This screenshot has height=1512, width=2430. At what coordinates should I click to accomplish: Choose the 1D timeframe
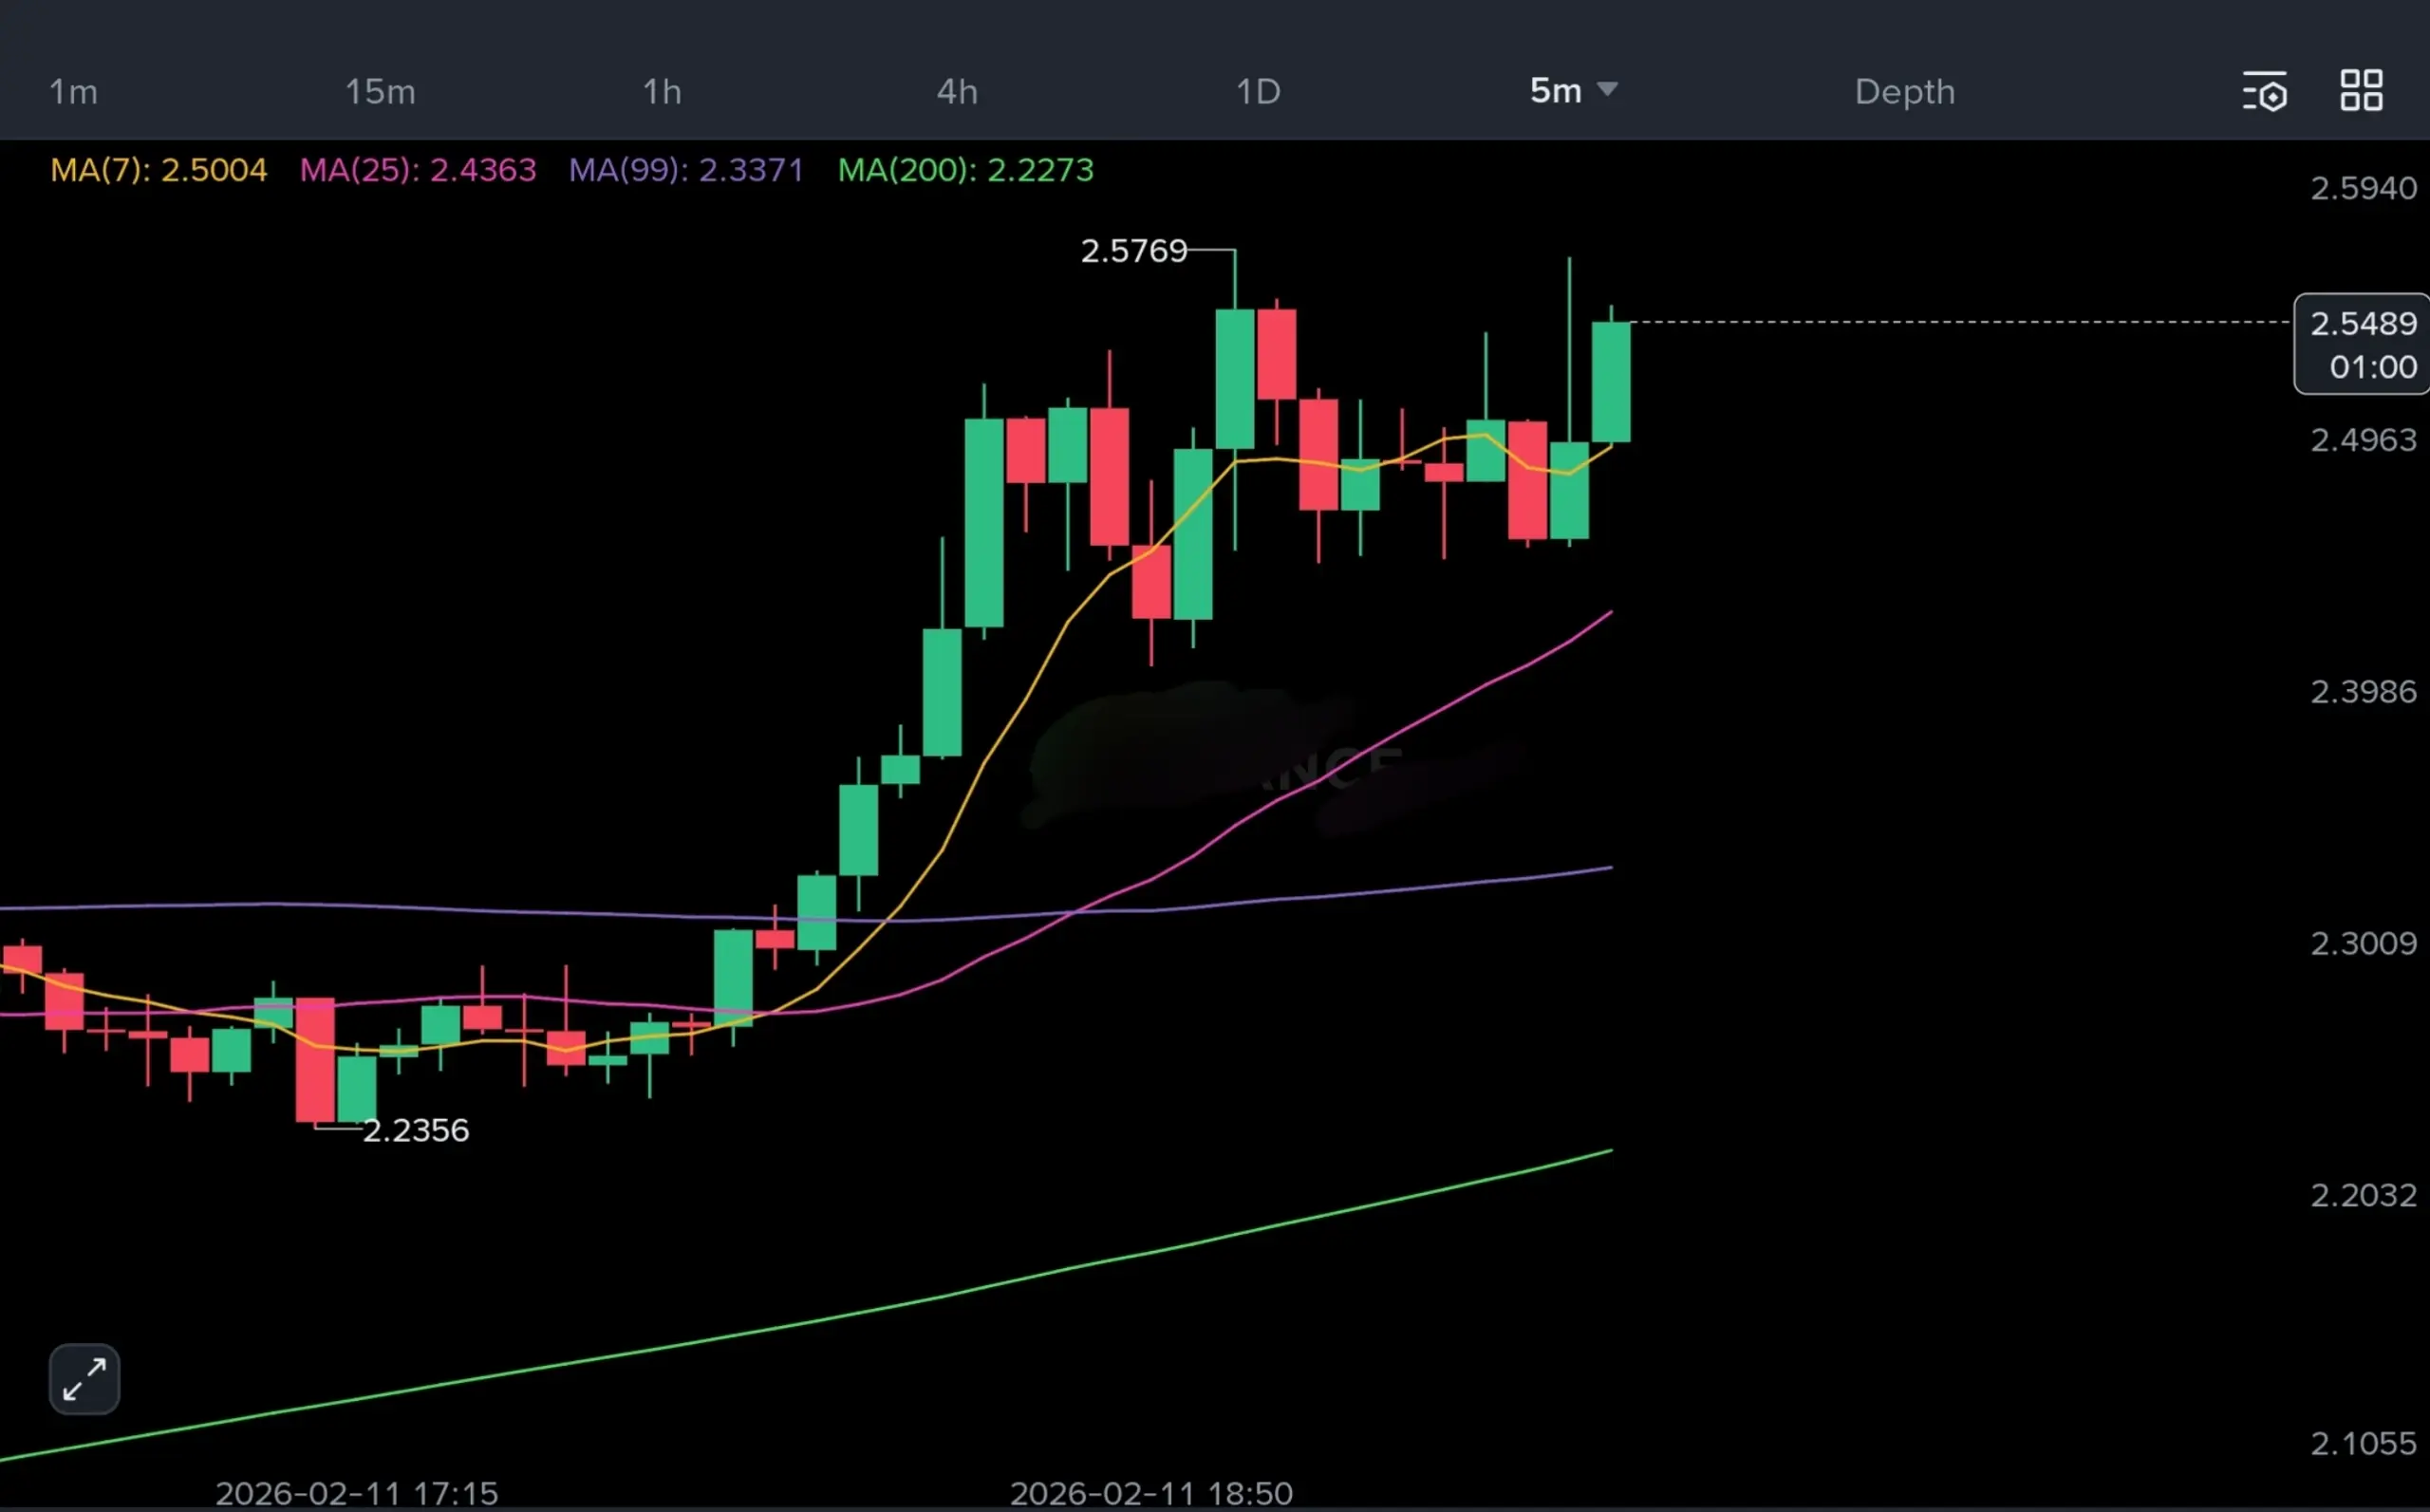tap(1258, 92)
